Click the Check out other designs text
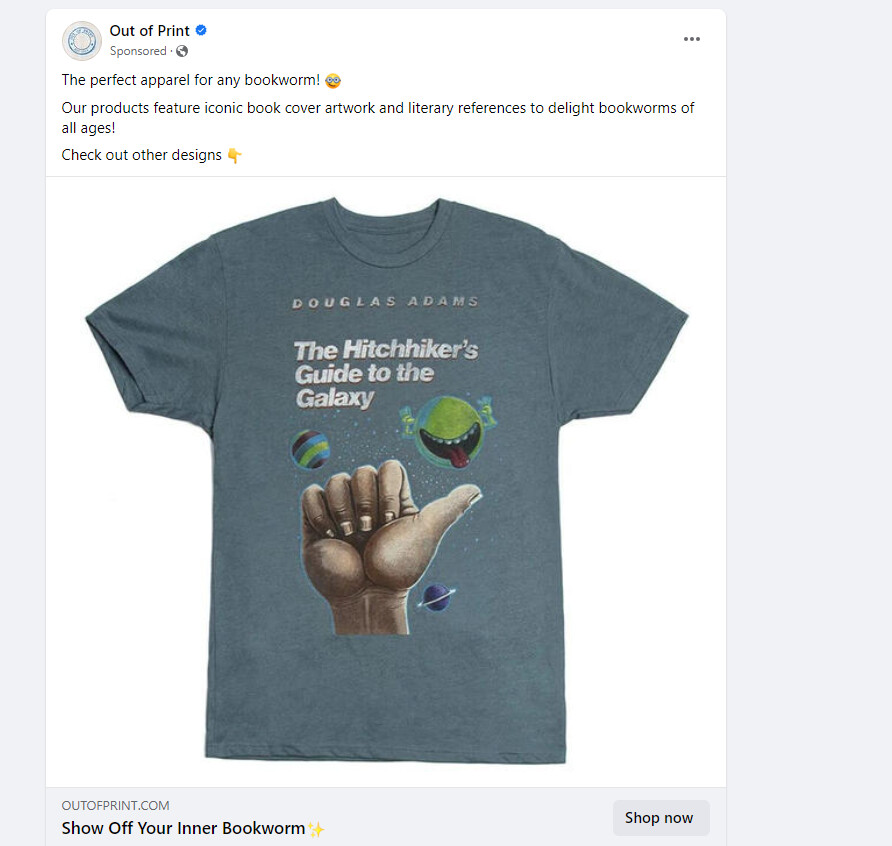The height and width of the screenshot is (846, 892). (x=142, y=155)
